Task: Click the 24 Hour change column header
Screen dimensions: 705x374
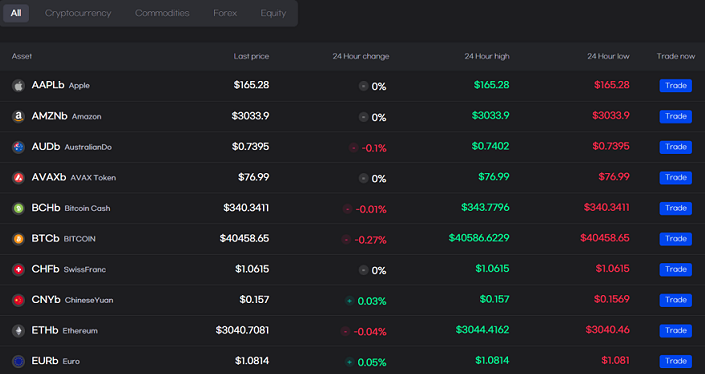Action: pos(361,56)
